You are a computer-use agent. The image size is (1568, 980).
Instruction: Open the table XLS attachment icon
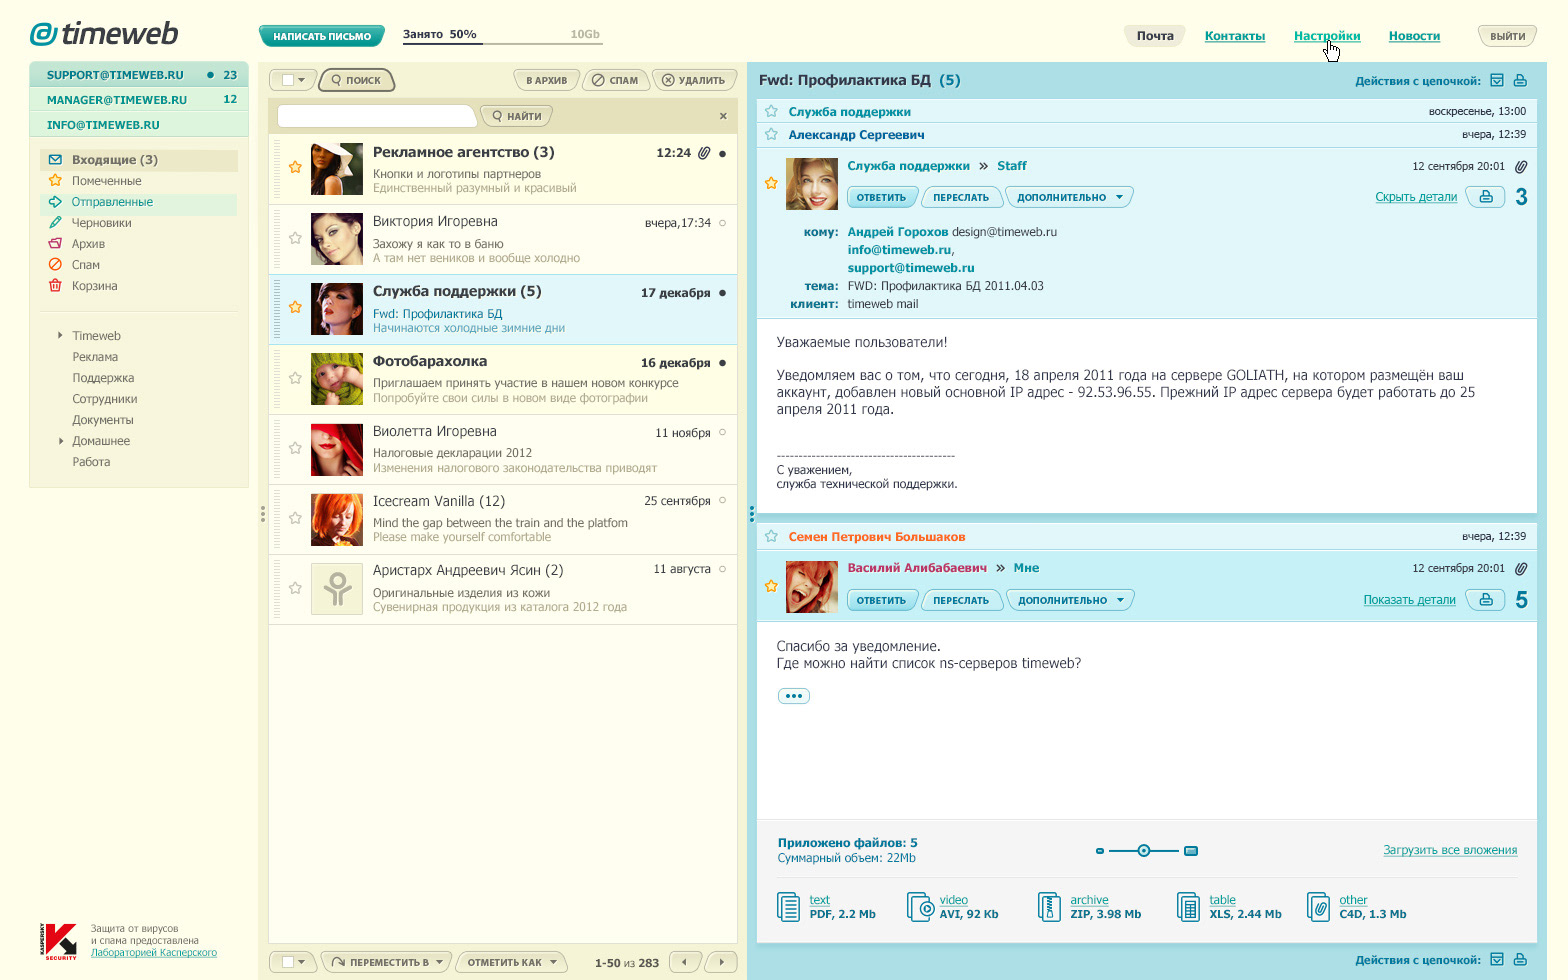tap(1188, 907)
